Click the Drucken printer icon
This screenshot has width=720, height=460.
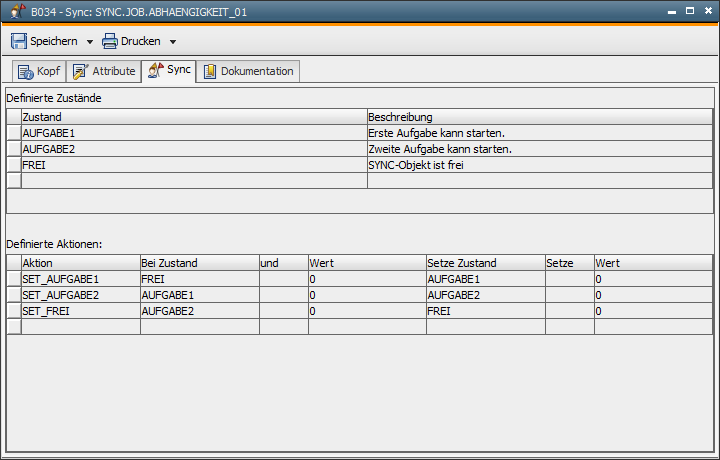tap(110, 41)
